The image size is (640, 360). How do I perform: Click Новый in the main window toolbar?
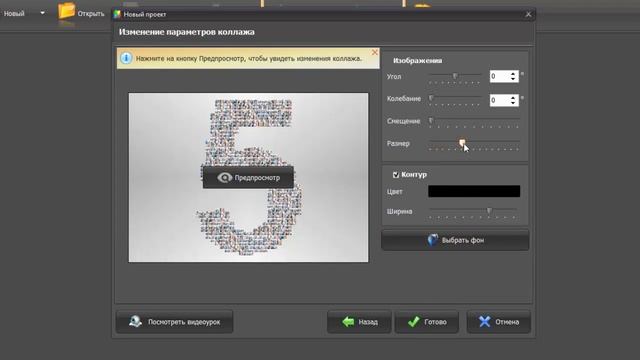tap(14, 13)
